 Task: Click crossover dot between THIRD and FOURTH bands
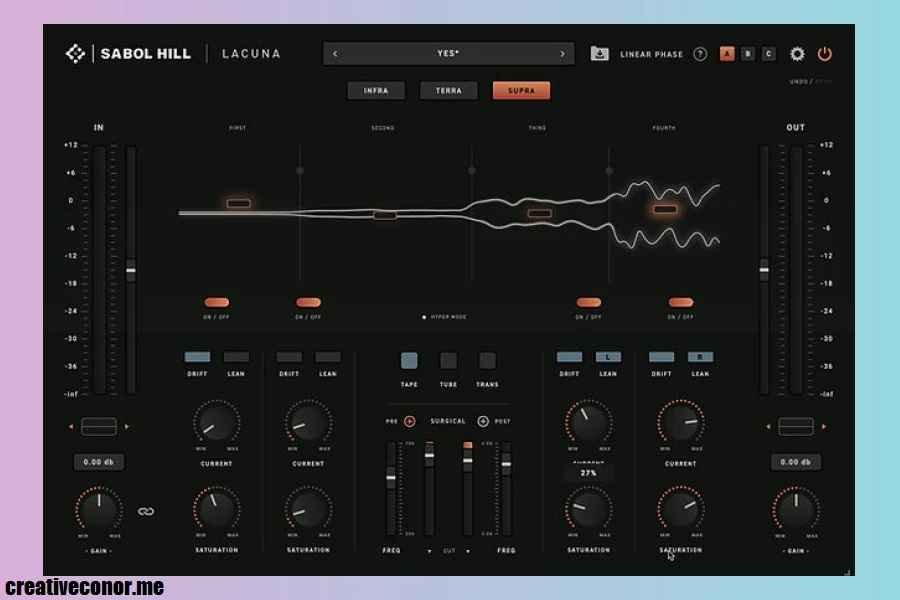[x=609, y=171]
